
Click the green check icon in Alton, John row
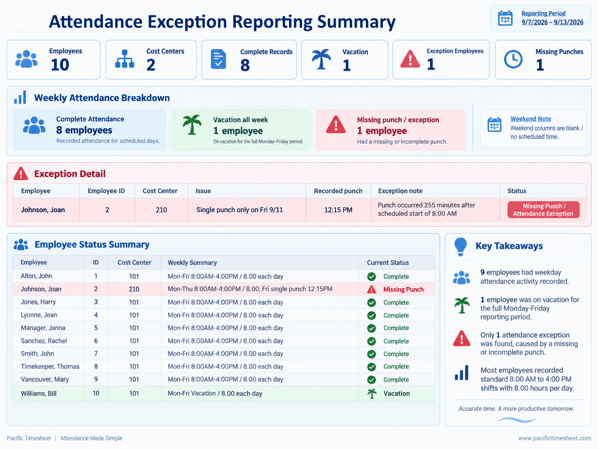[371, 277]
